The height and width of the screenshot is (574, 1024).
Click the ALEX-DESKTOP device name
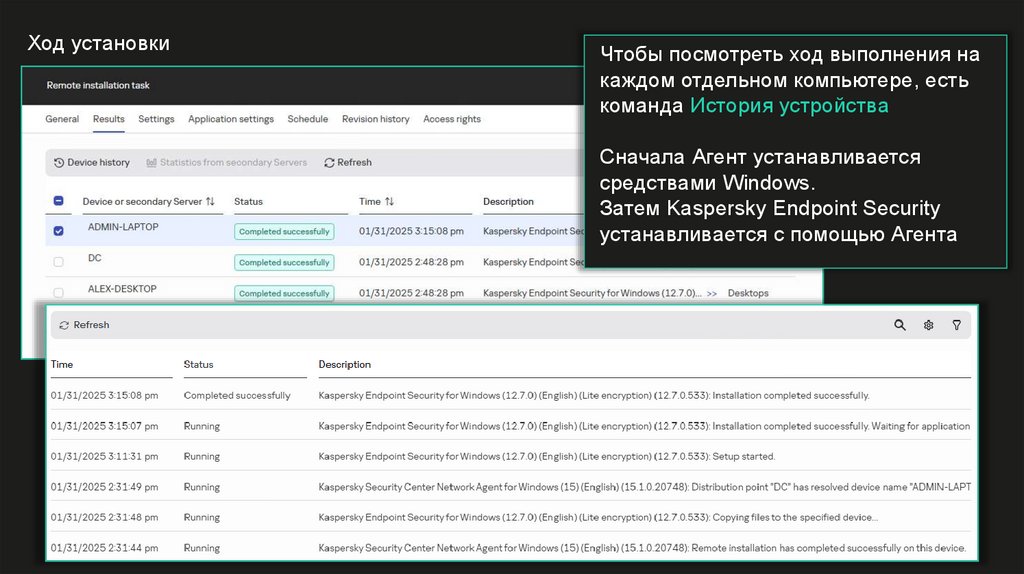coord(122,289)
